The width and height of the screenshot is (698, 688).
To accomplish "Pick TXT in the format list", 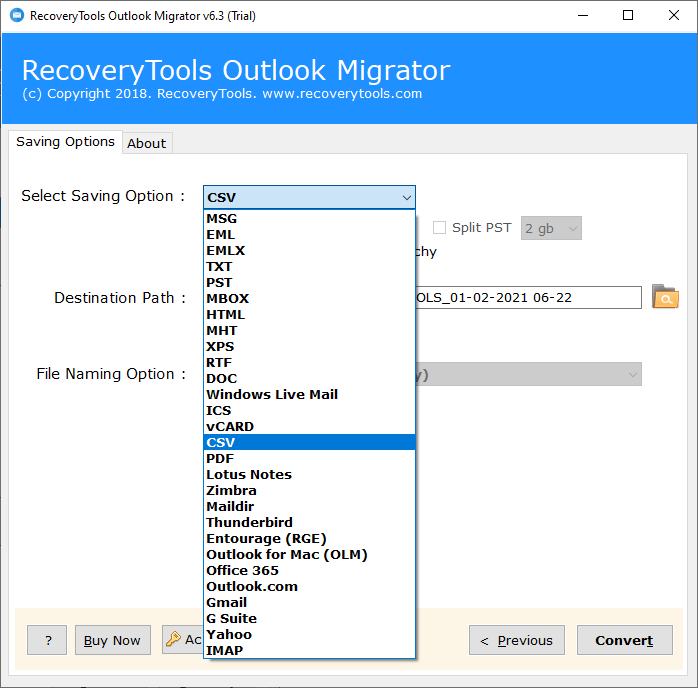I will coord(309,267).
